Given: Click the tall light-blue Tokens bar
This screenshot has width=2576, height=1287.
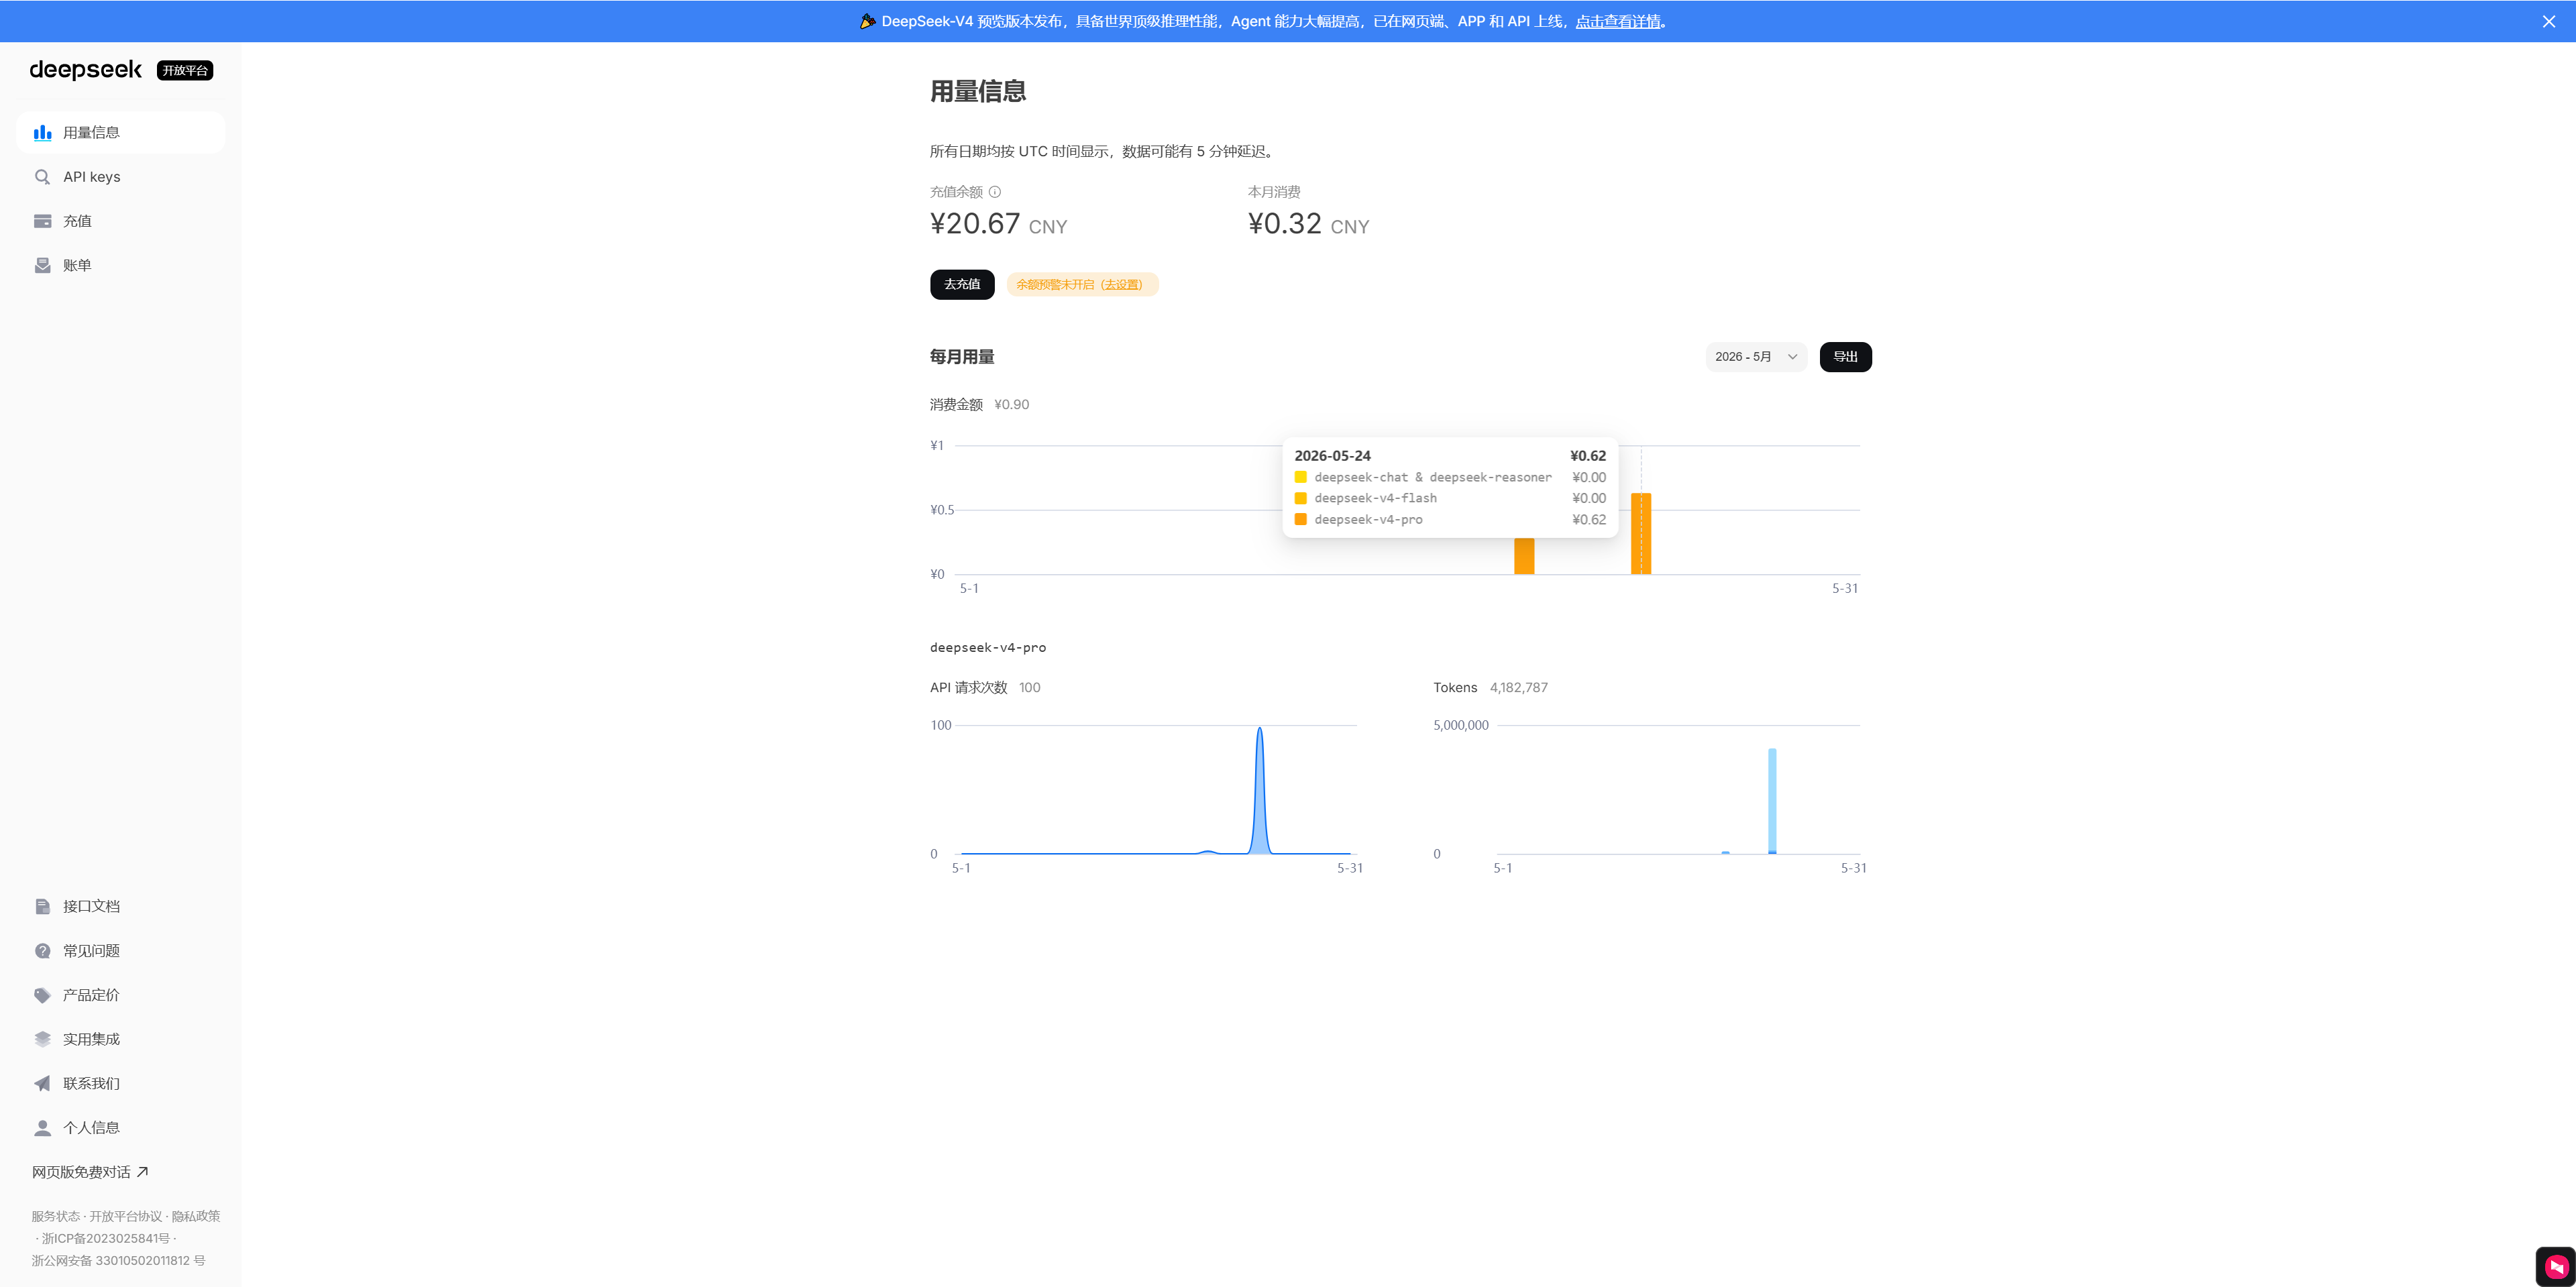Looking at the screenshot, I should pos(1772,801).
